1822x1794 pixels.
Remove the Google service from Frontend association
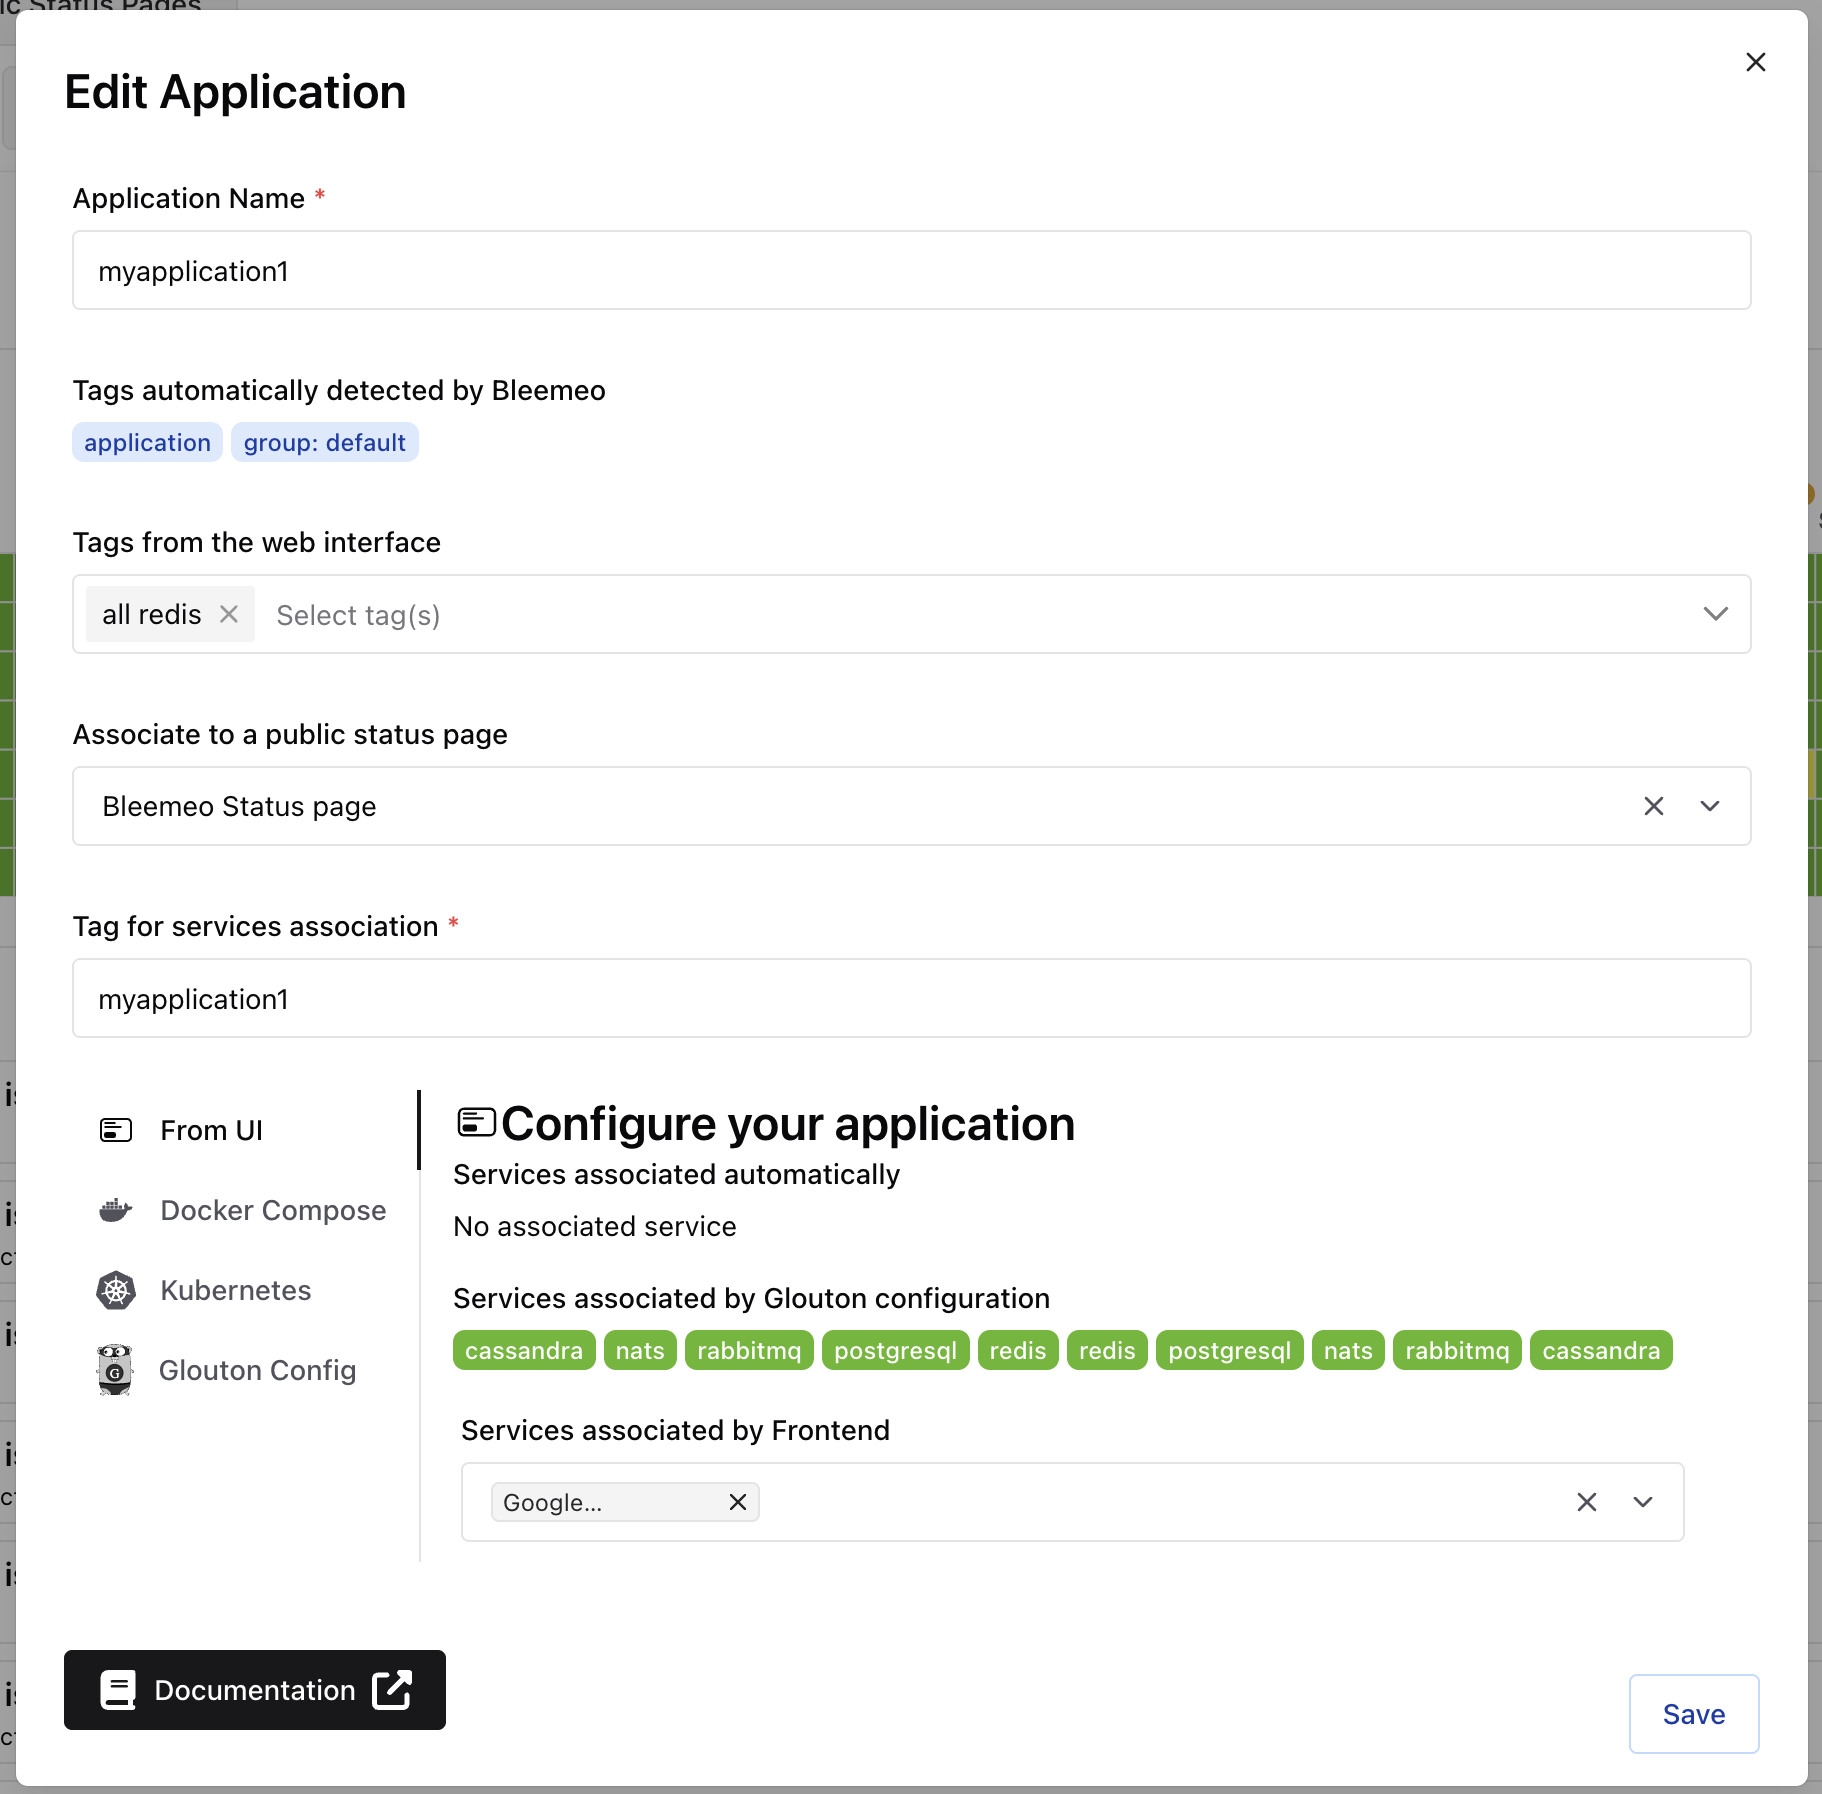737,1502
